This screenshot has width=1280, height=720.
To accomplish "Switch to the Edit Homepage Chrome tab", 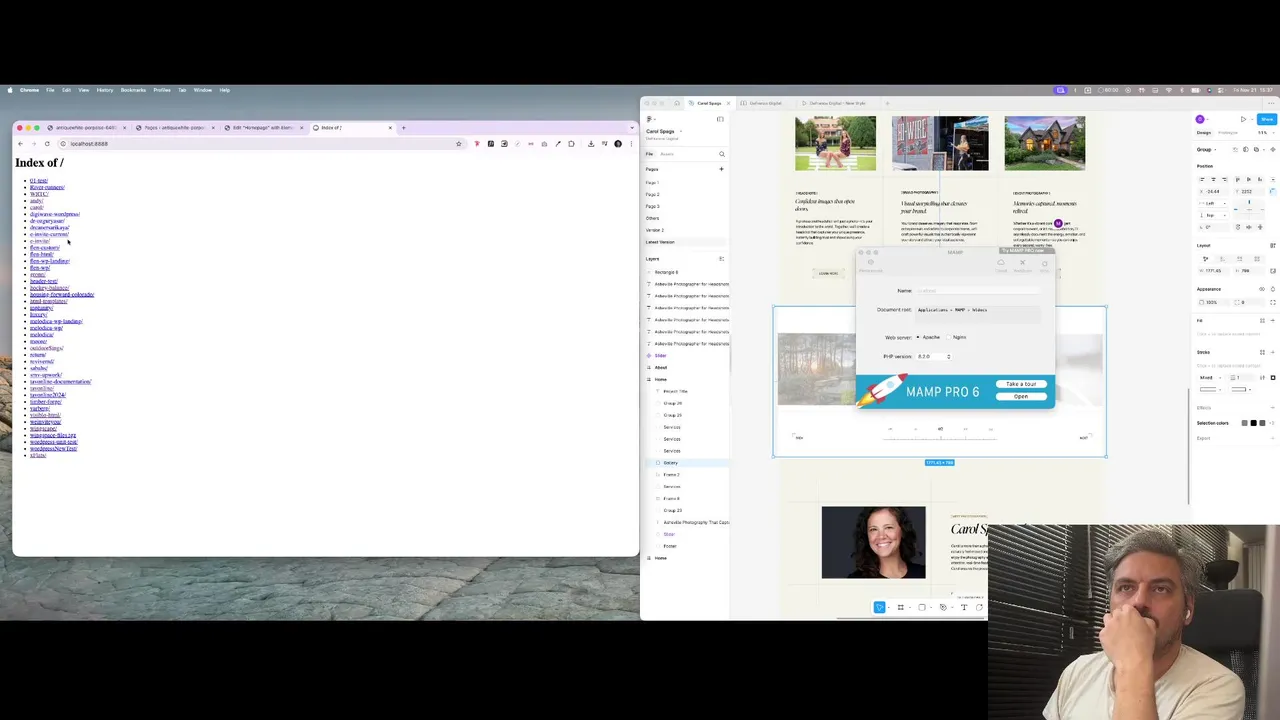I will pos(262,128).
